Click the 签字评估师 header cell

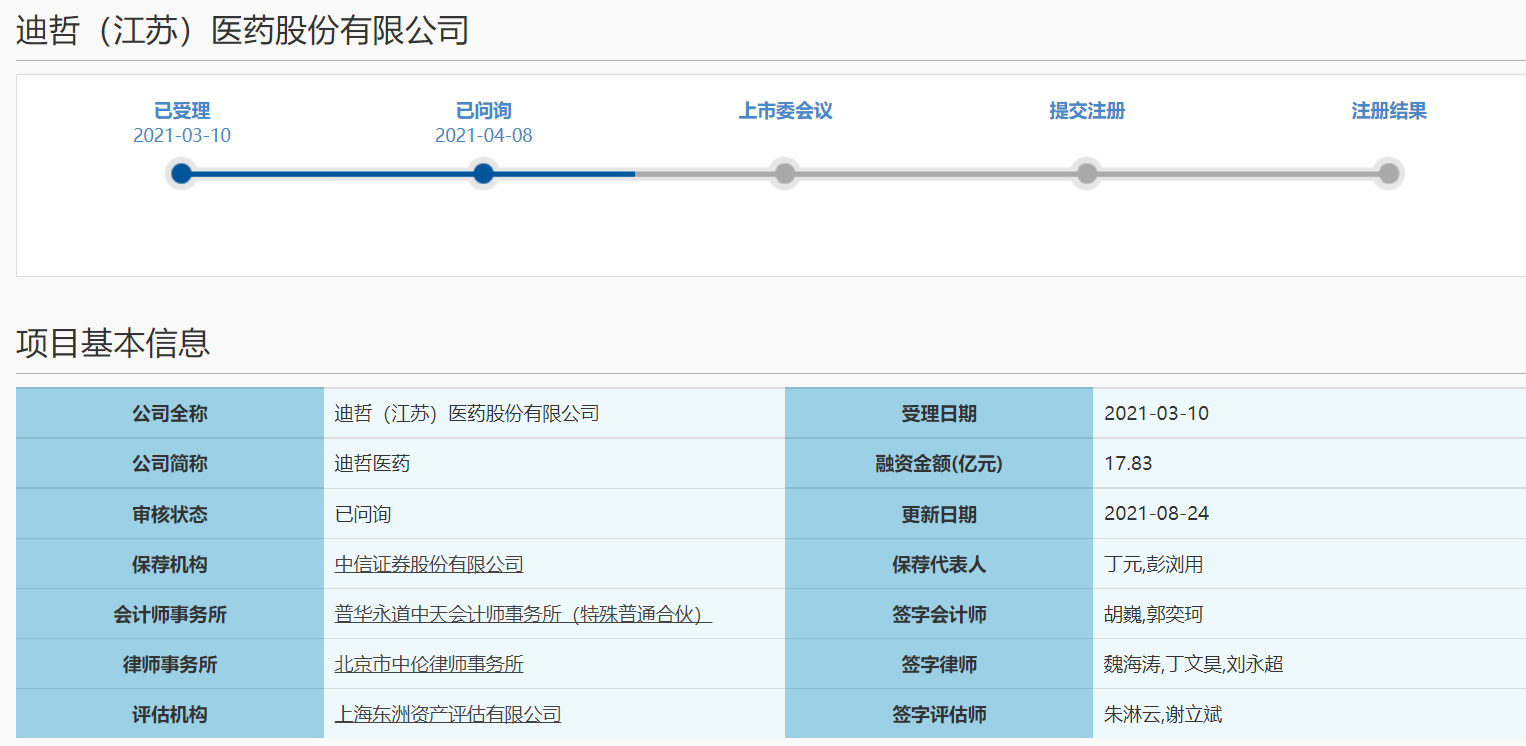click(939, 714)
